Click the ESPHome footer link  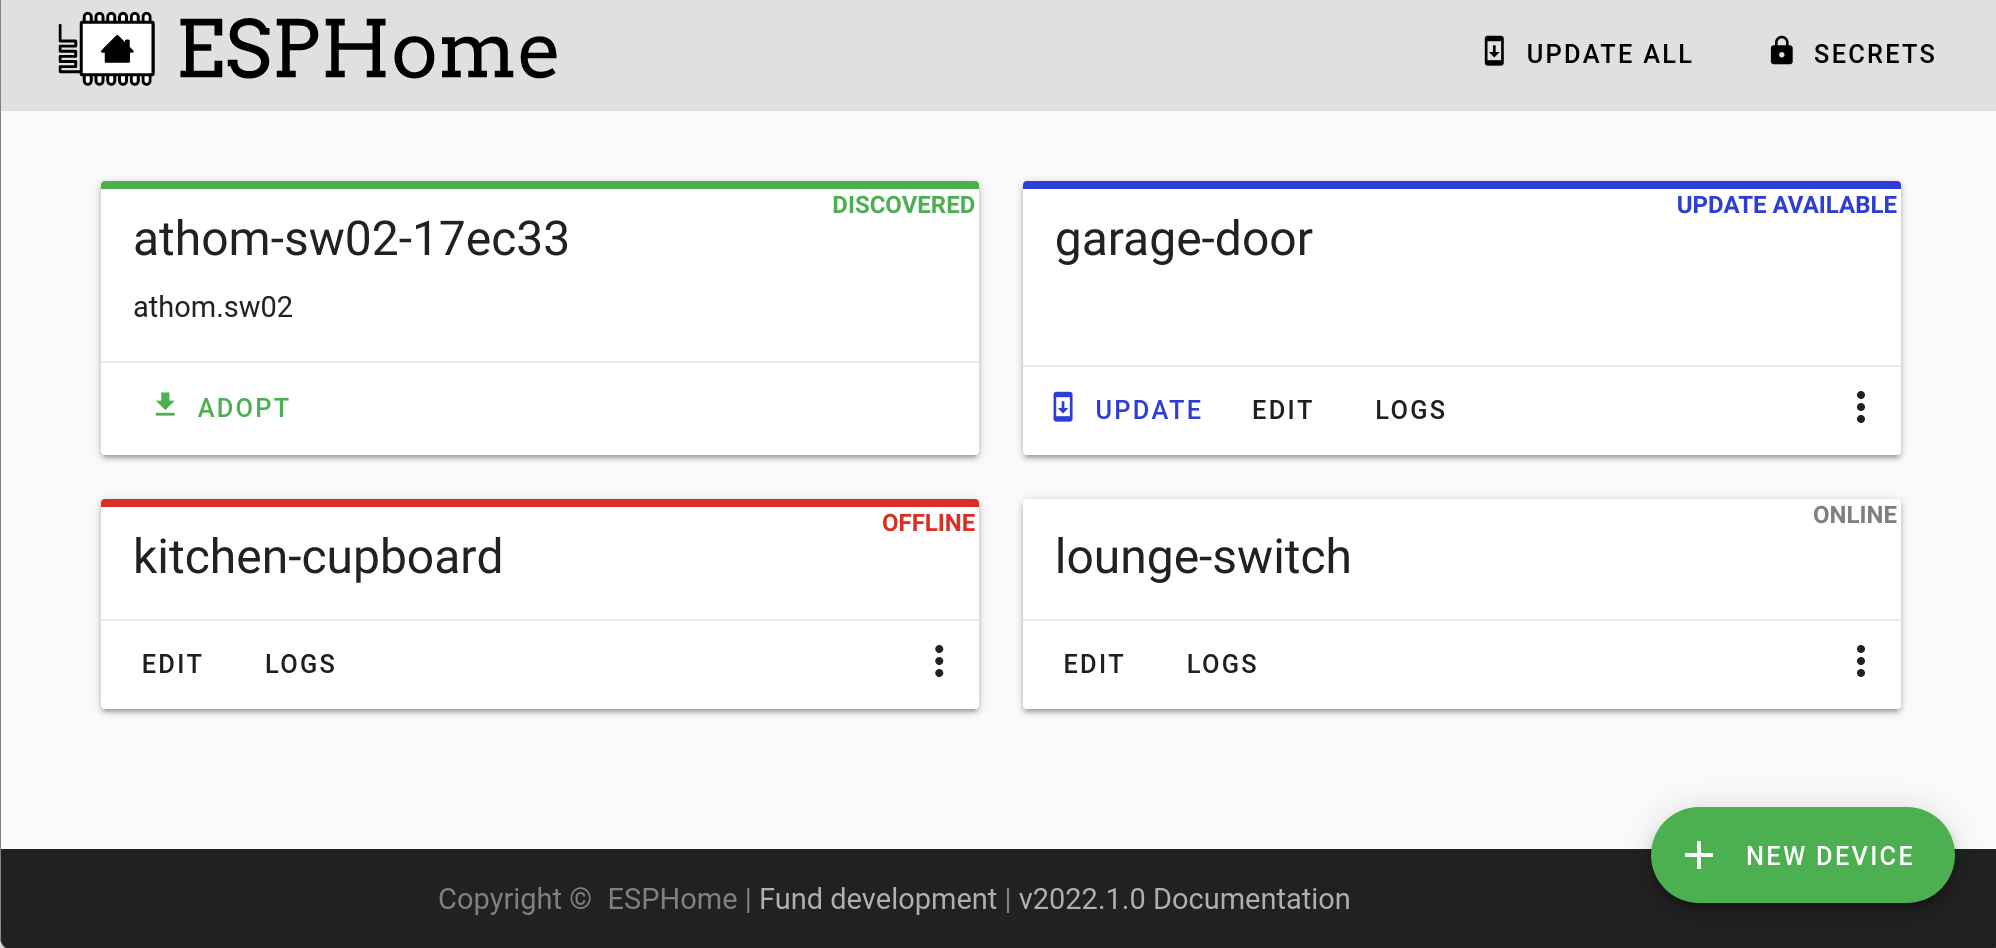(672, 899)
